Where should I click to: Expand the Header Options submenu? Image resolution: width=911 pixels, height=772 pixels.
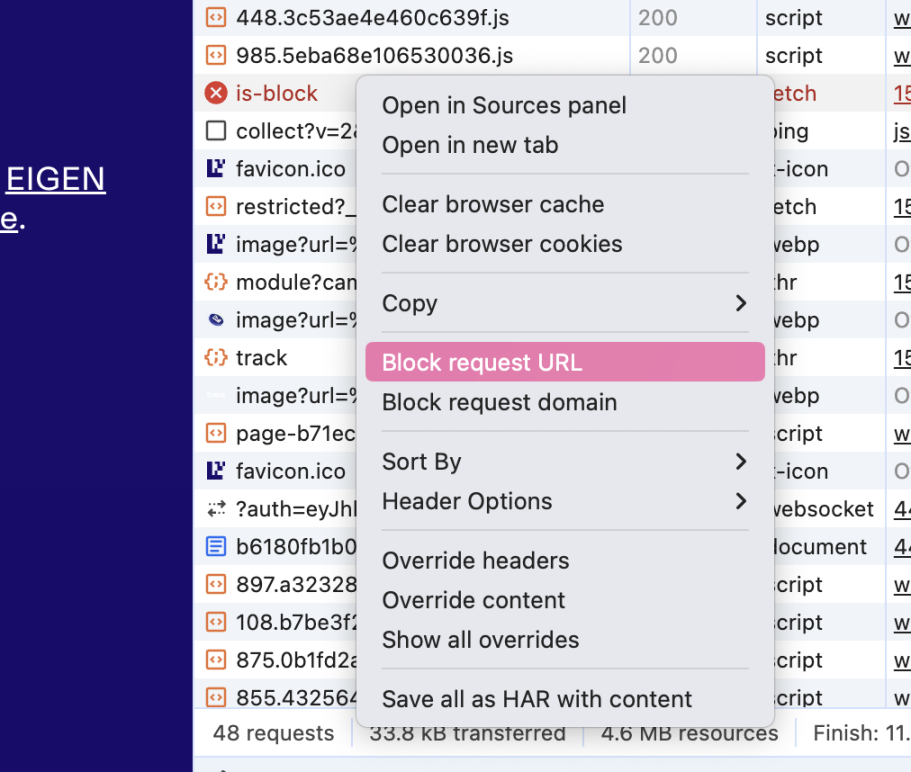740,501
